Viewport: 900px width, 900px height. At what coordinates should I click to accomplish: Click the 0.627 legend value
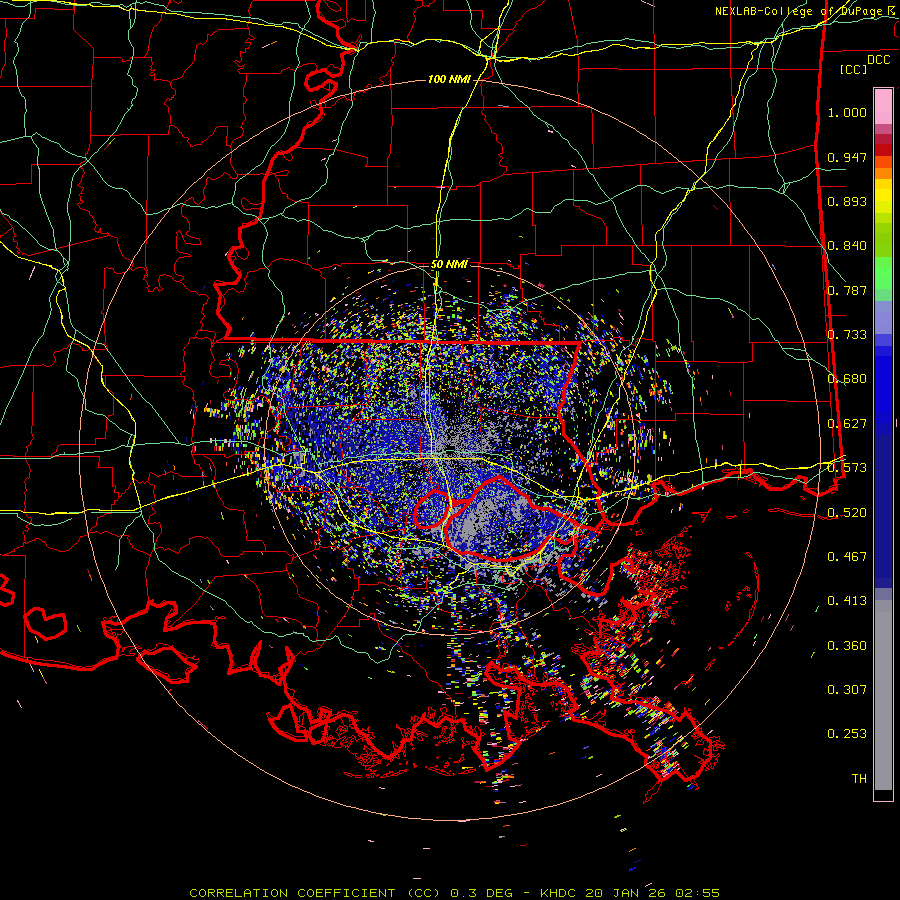(x=847, y=424)
